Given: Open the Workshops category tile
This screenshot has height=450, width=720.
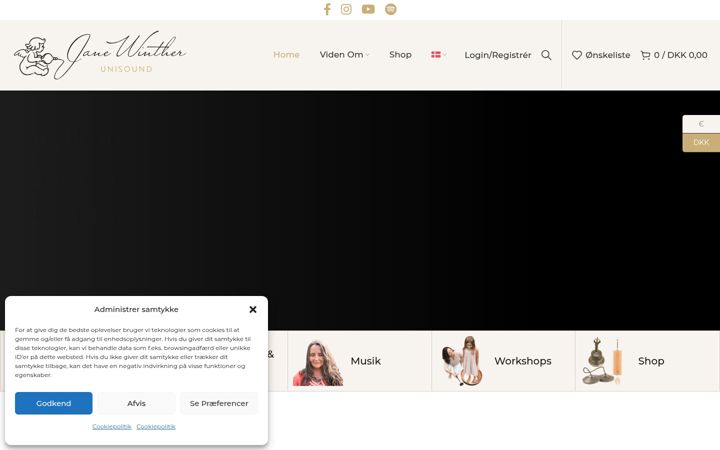Looking at the screenshot, I should (x=503, y=361).
